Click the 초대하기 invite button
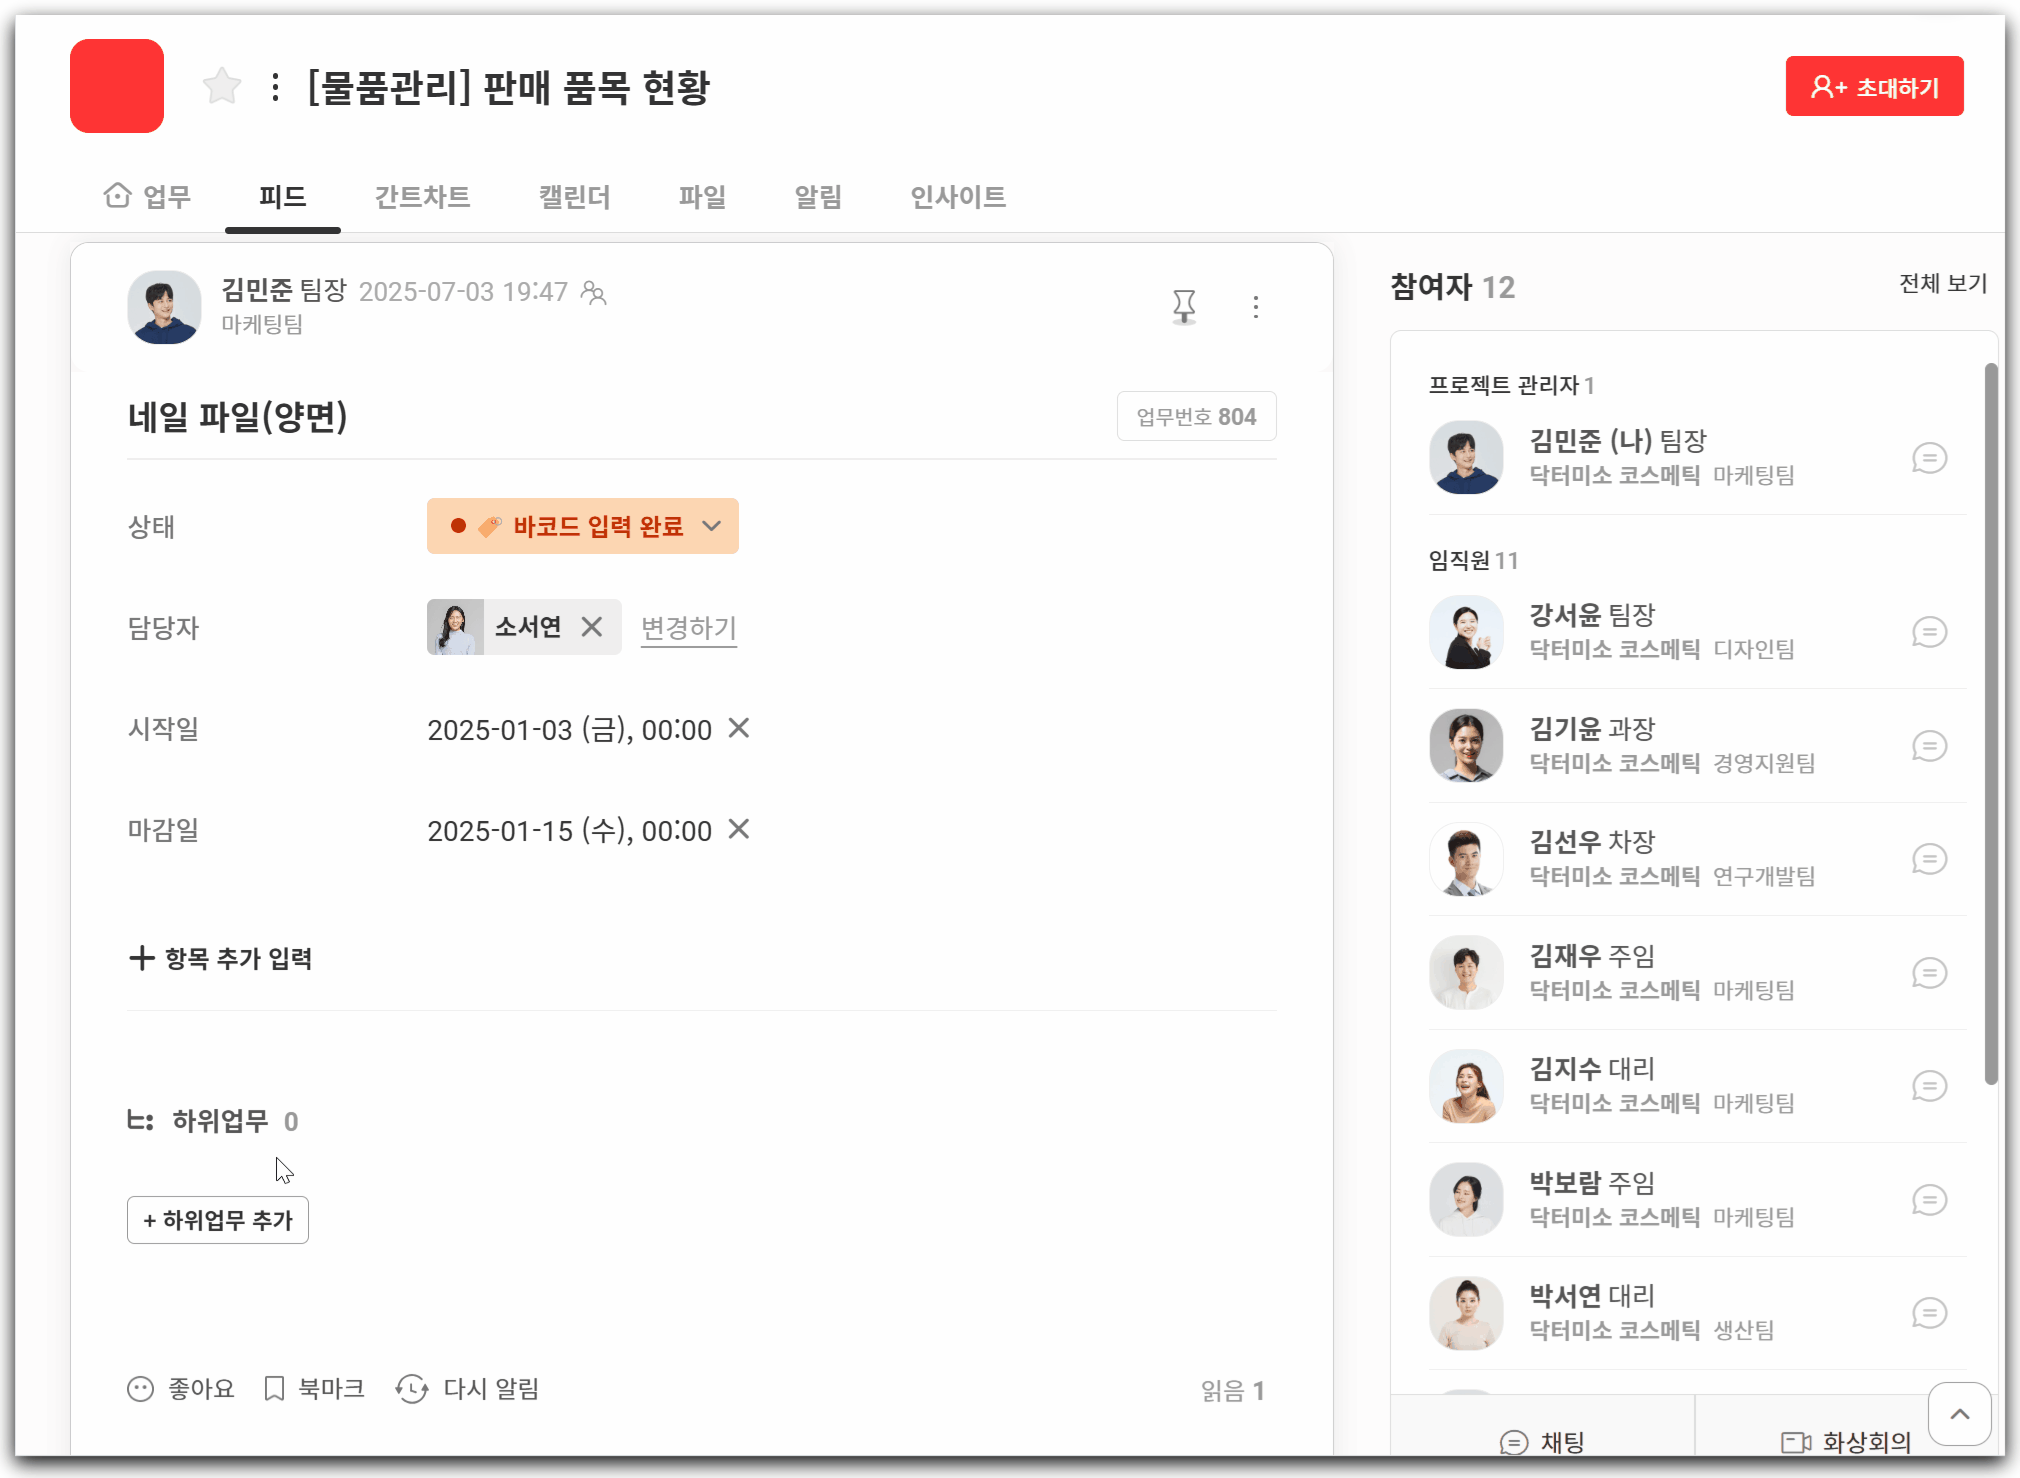The height and width of the screenshot is (1478, 2020). 1874,87
